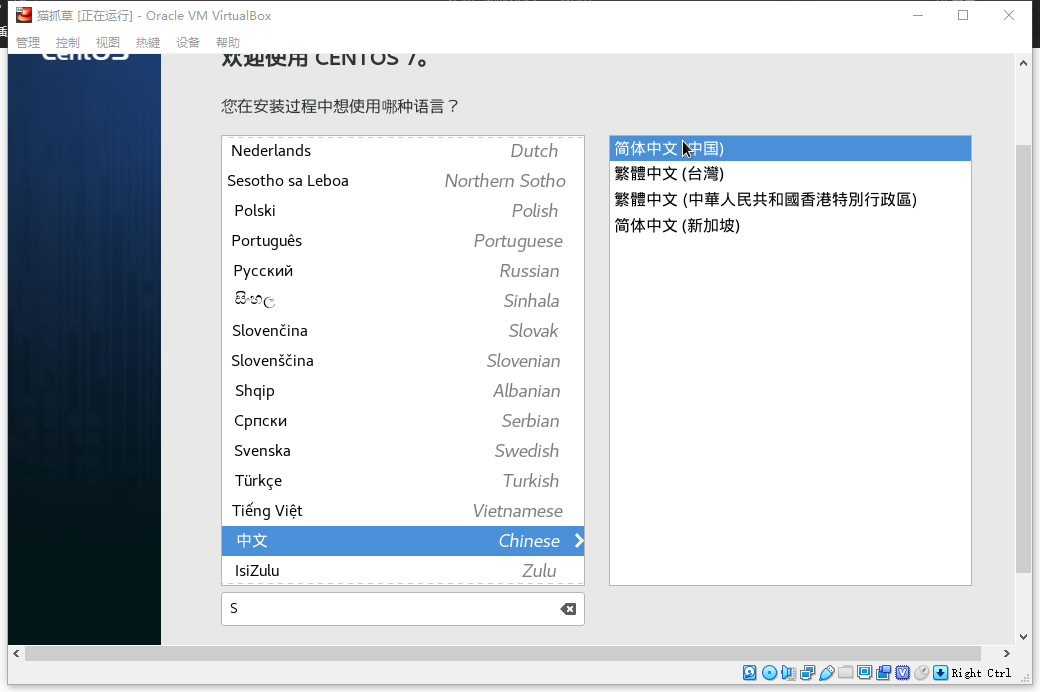1040x692 pixels.
Task: Select Svenska (Swedish) language row
Action: (403, 450)
